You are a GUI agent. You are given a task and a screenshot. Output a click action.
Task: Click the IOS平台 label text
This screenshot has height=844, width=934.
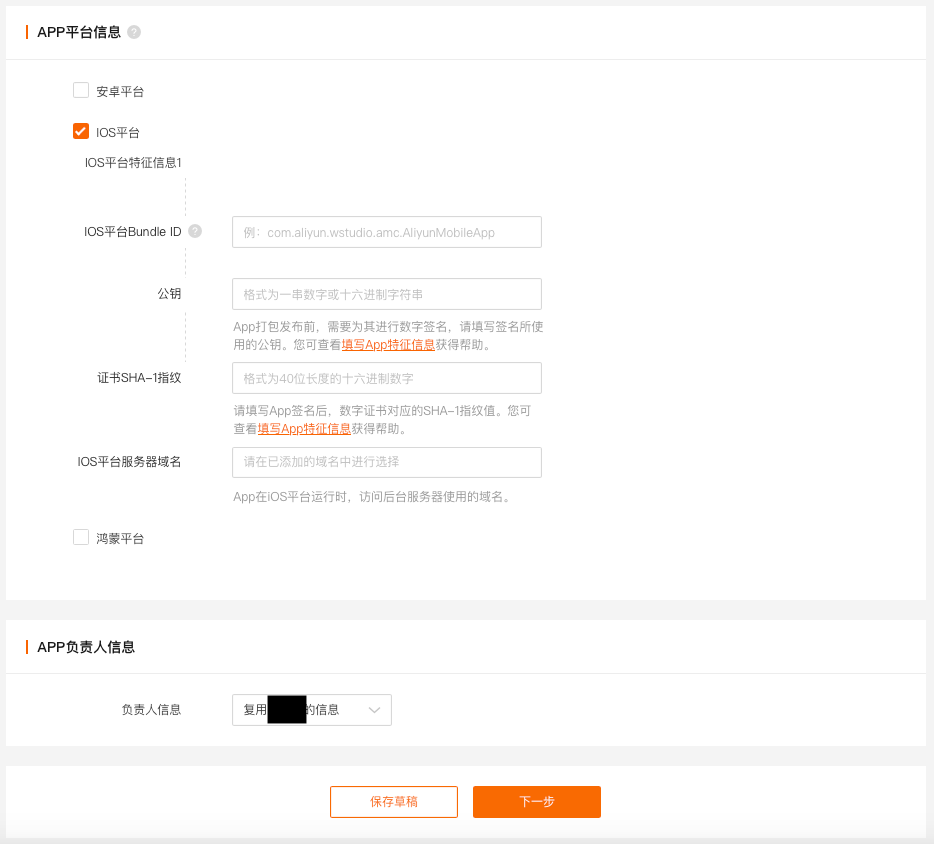coord(117,132)
